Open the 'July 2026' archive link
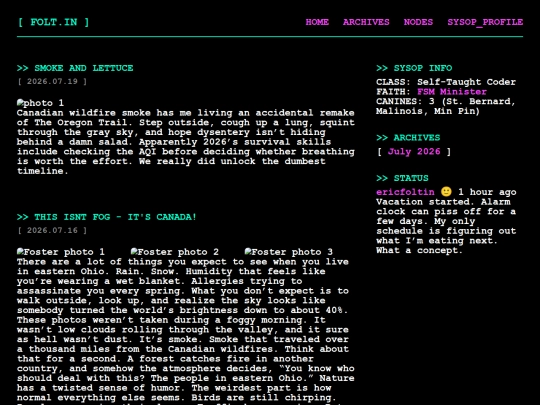540x405 pixels. pyautogui.click(x=414, y=152)
